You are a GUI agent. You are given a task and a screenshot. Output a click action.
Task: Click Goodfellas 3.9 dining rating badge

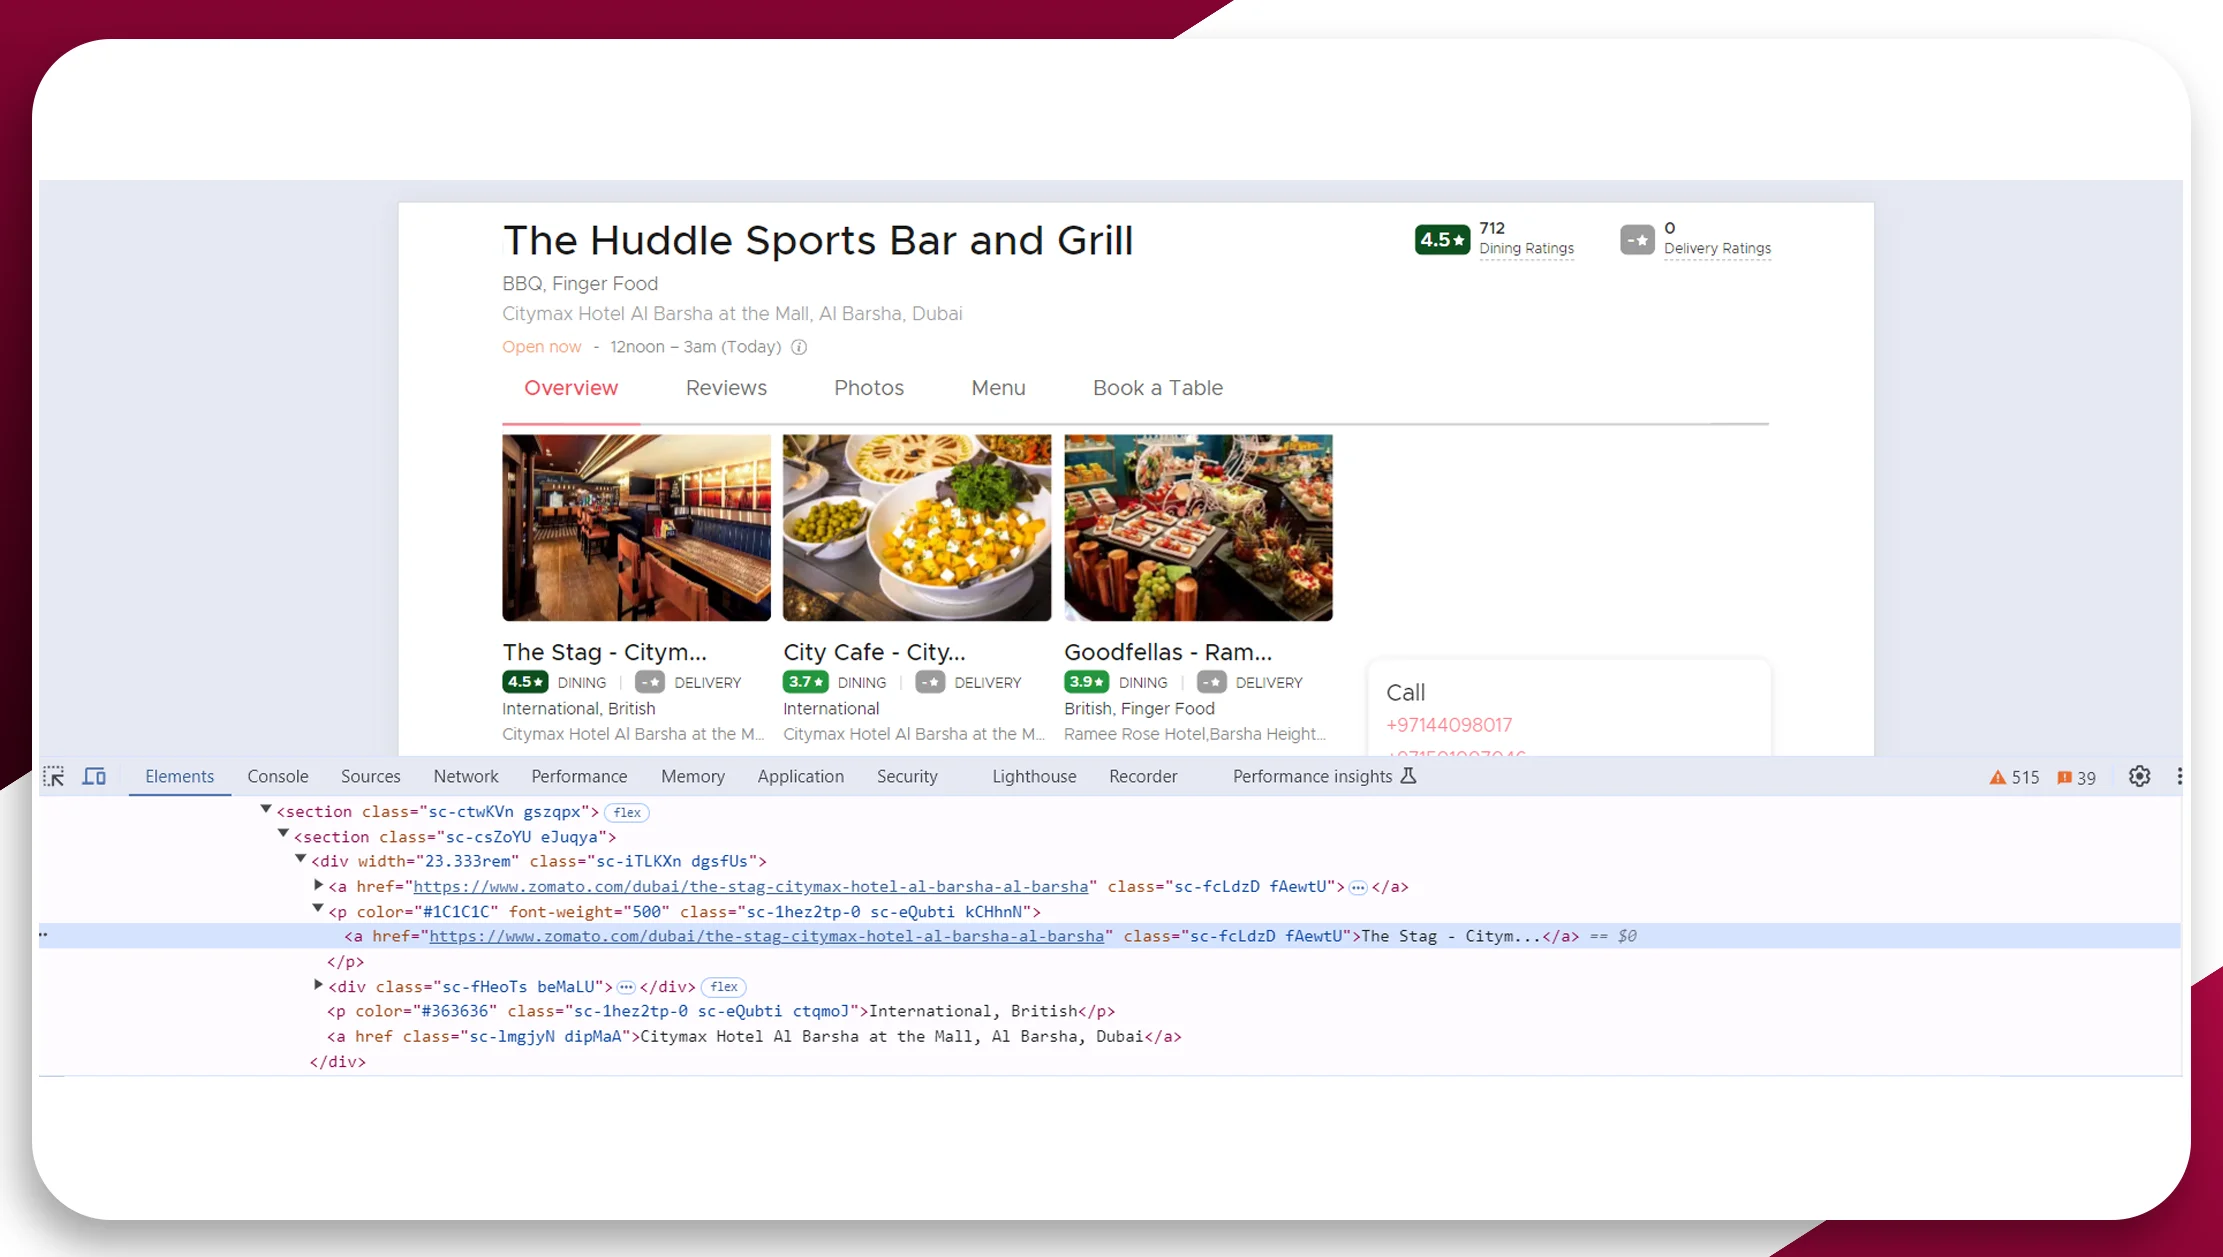[1086, 682]
